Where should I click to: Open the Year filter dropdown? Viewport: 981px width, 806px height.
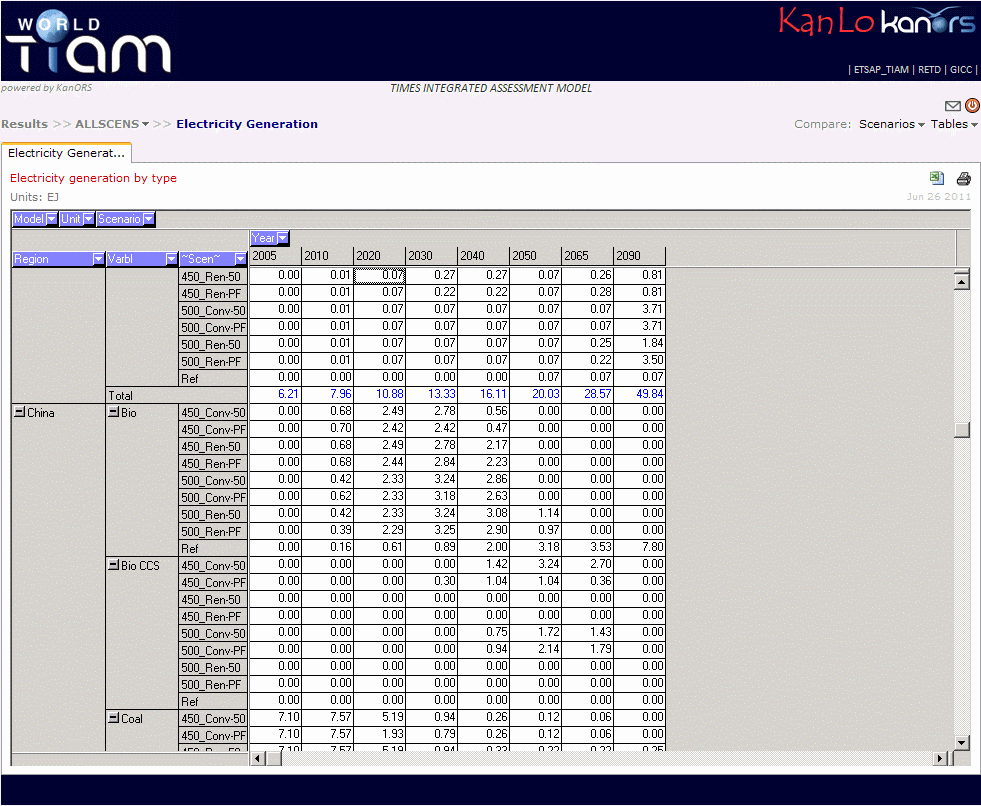point(283,238)
